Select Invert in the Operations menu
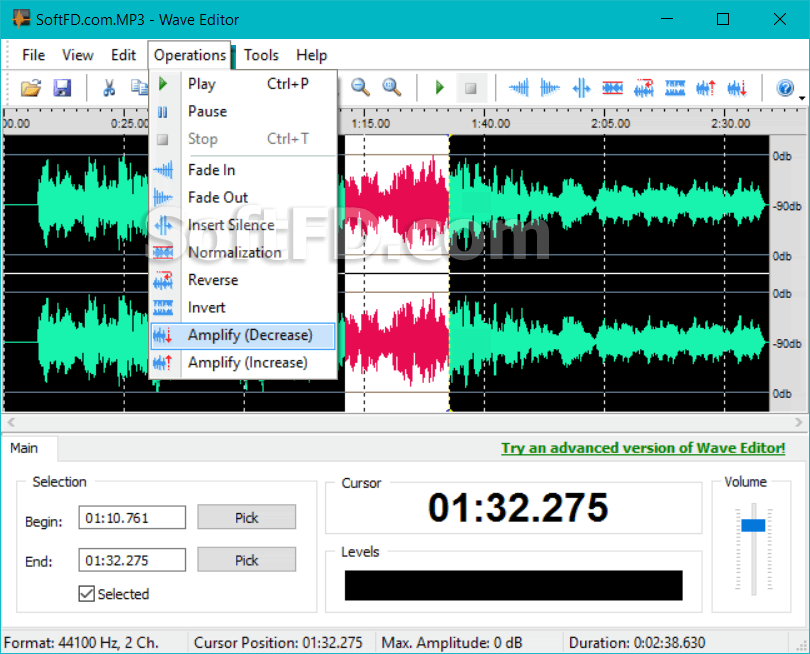The image size is (810, 654). coord(243,307)
